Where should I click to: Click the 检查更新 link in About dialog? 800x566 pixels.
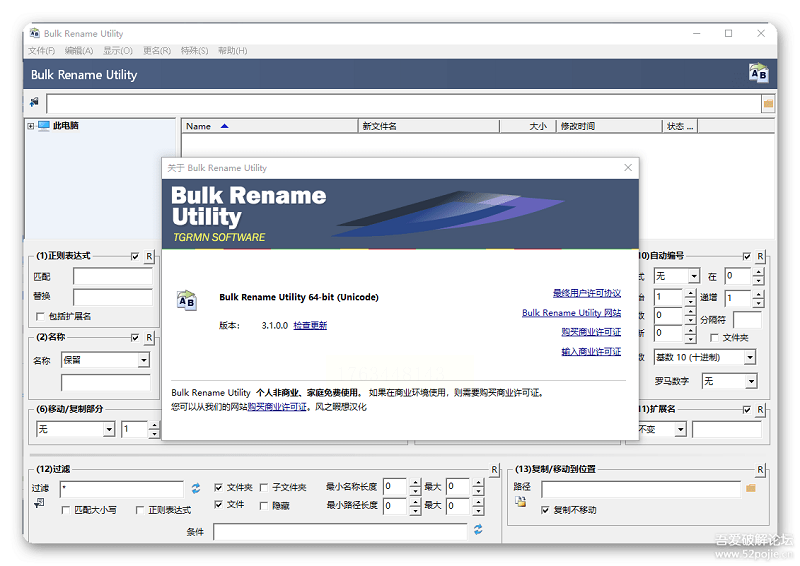(x=310, y=325)
